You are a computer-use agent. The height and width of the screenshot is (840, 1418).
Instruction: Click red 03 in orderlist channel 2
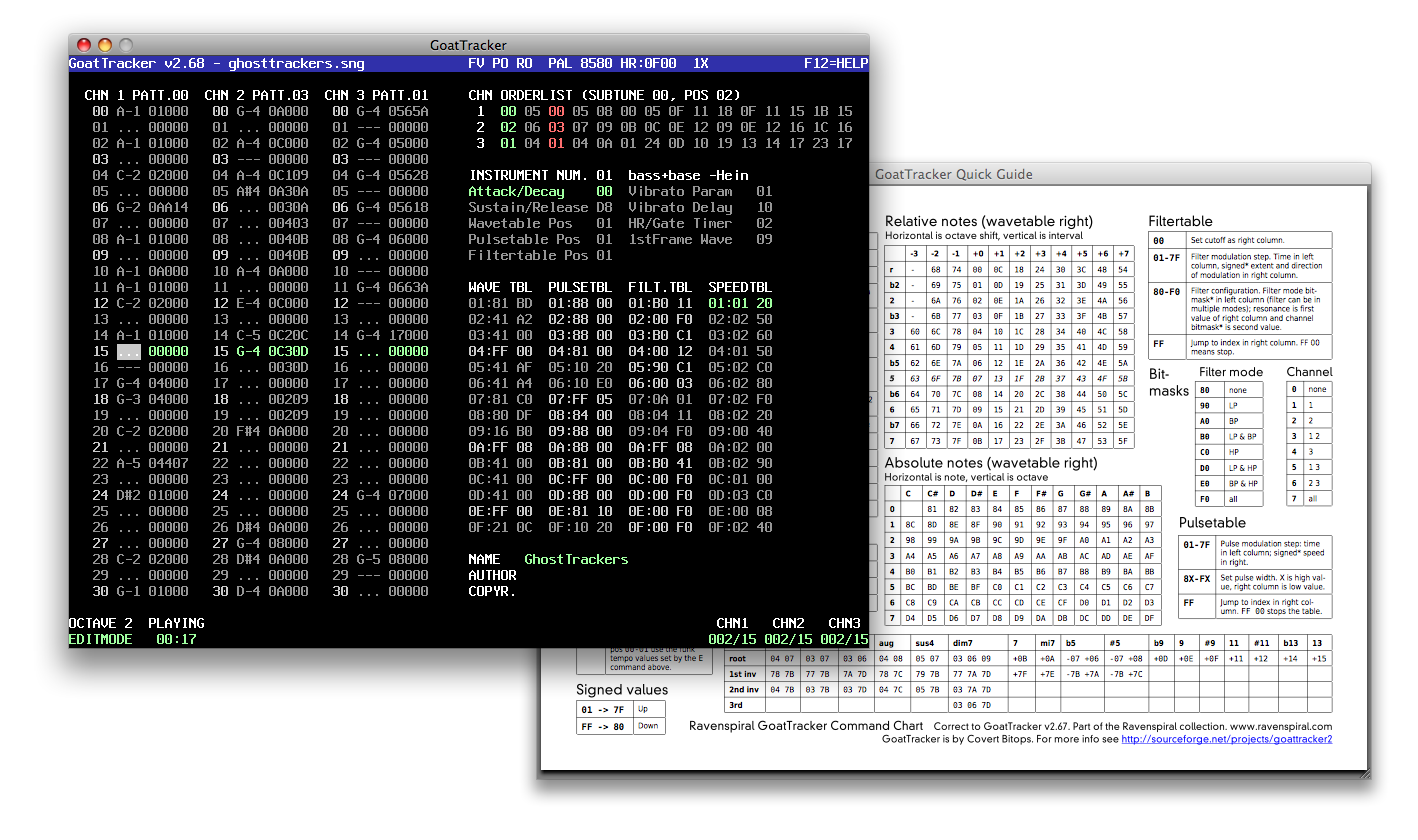tap(556, 127)
